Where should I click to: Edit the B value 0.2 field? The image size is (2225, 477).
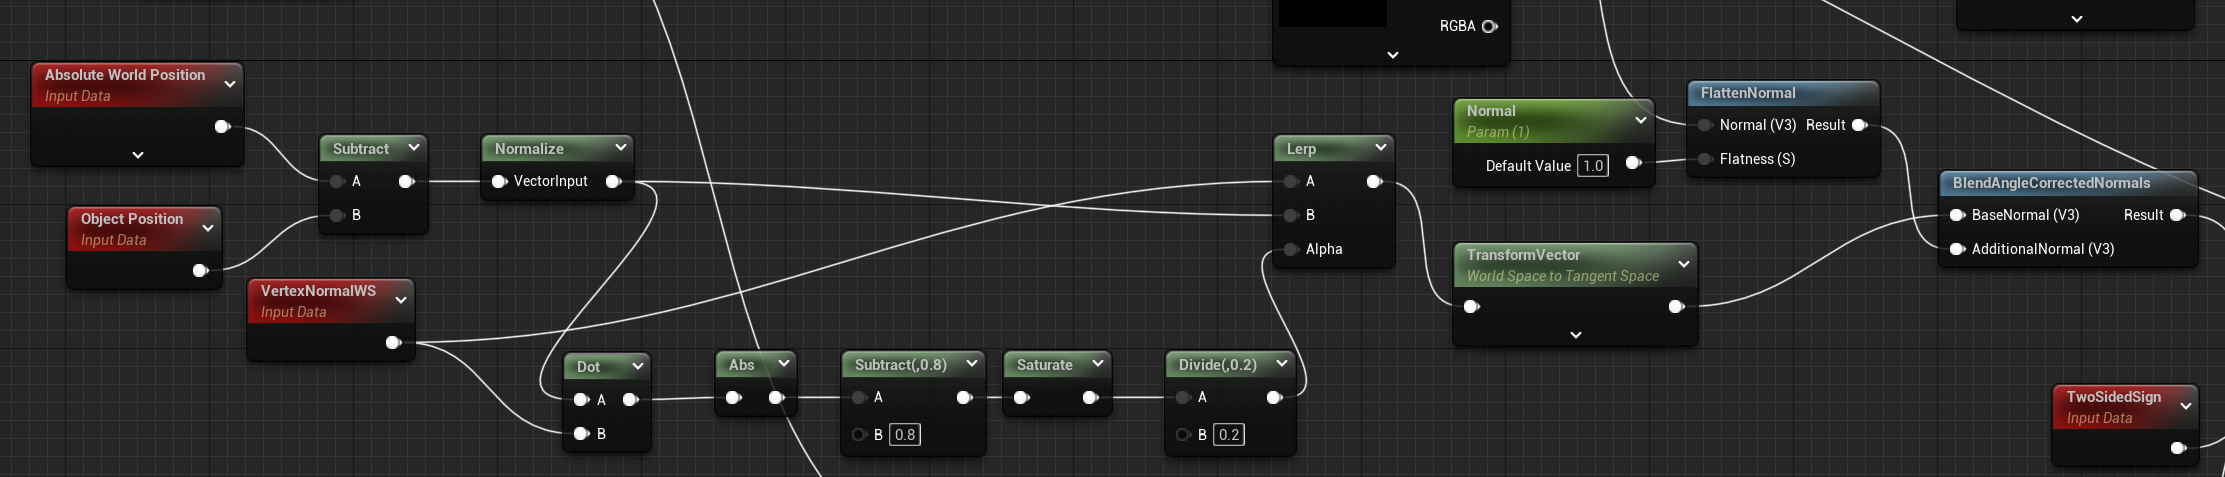click(x=1228, y=434)
